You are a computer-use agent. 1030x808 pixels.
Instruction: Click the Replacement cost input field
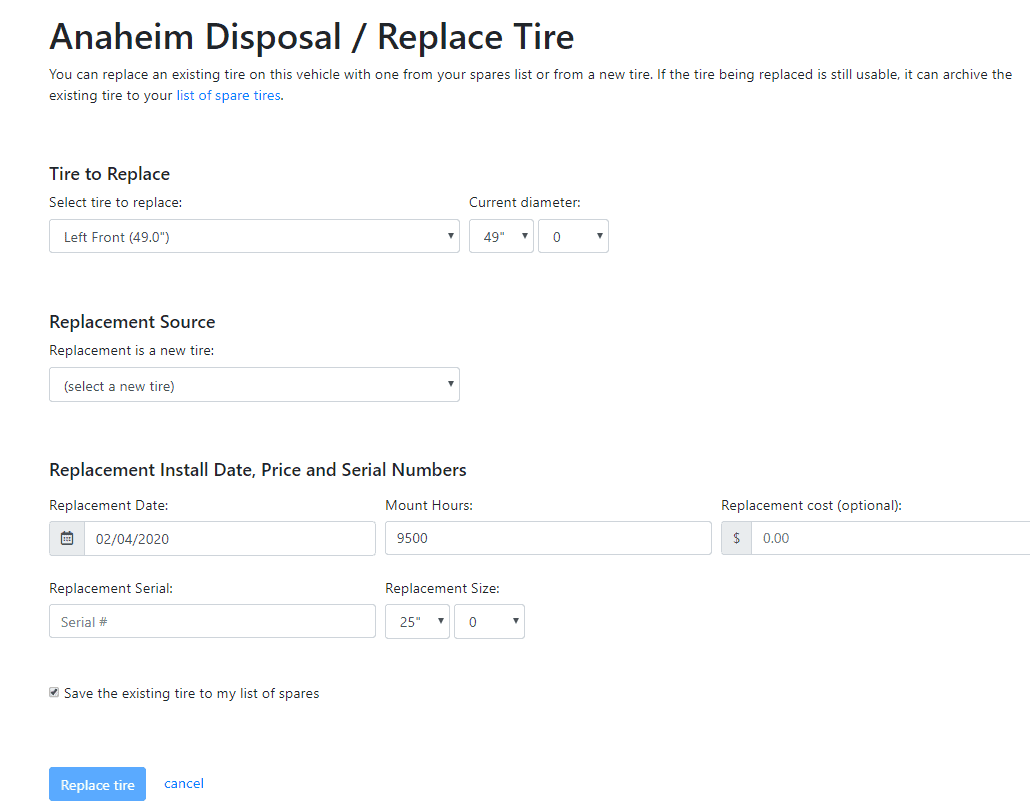click(x=891, y=538)
